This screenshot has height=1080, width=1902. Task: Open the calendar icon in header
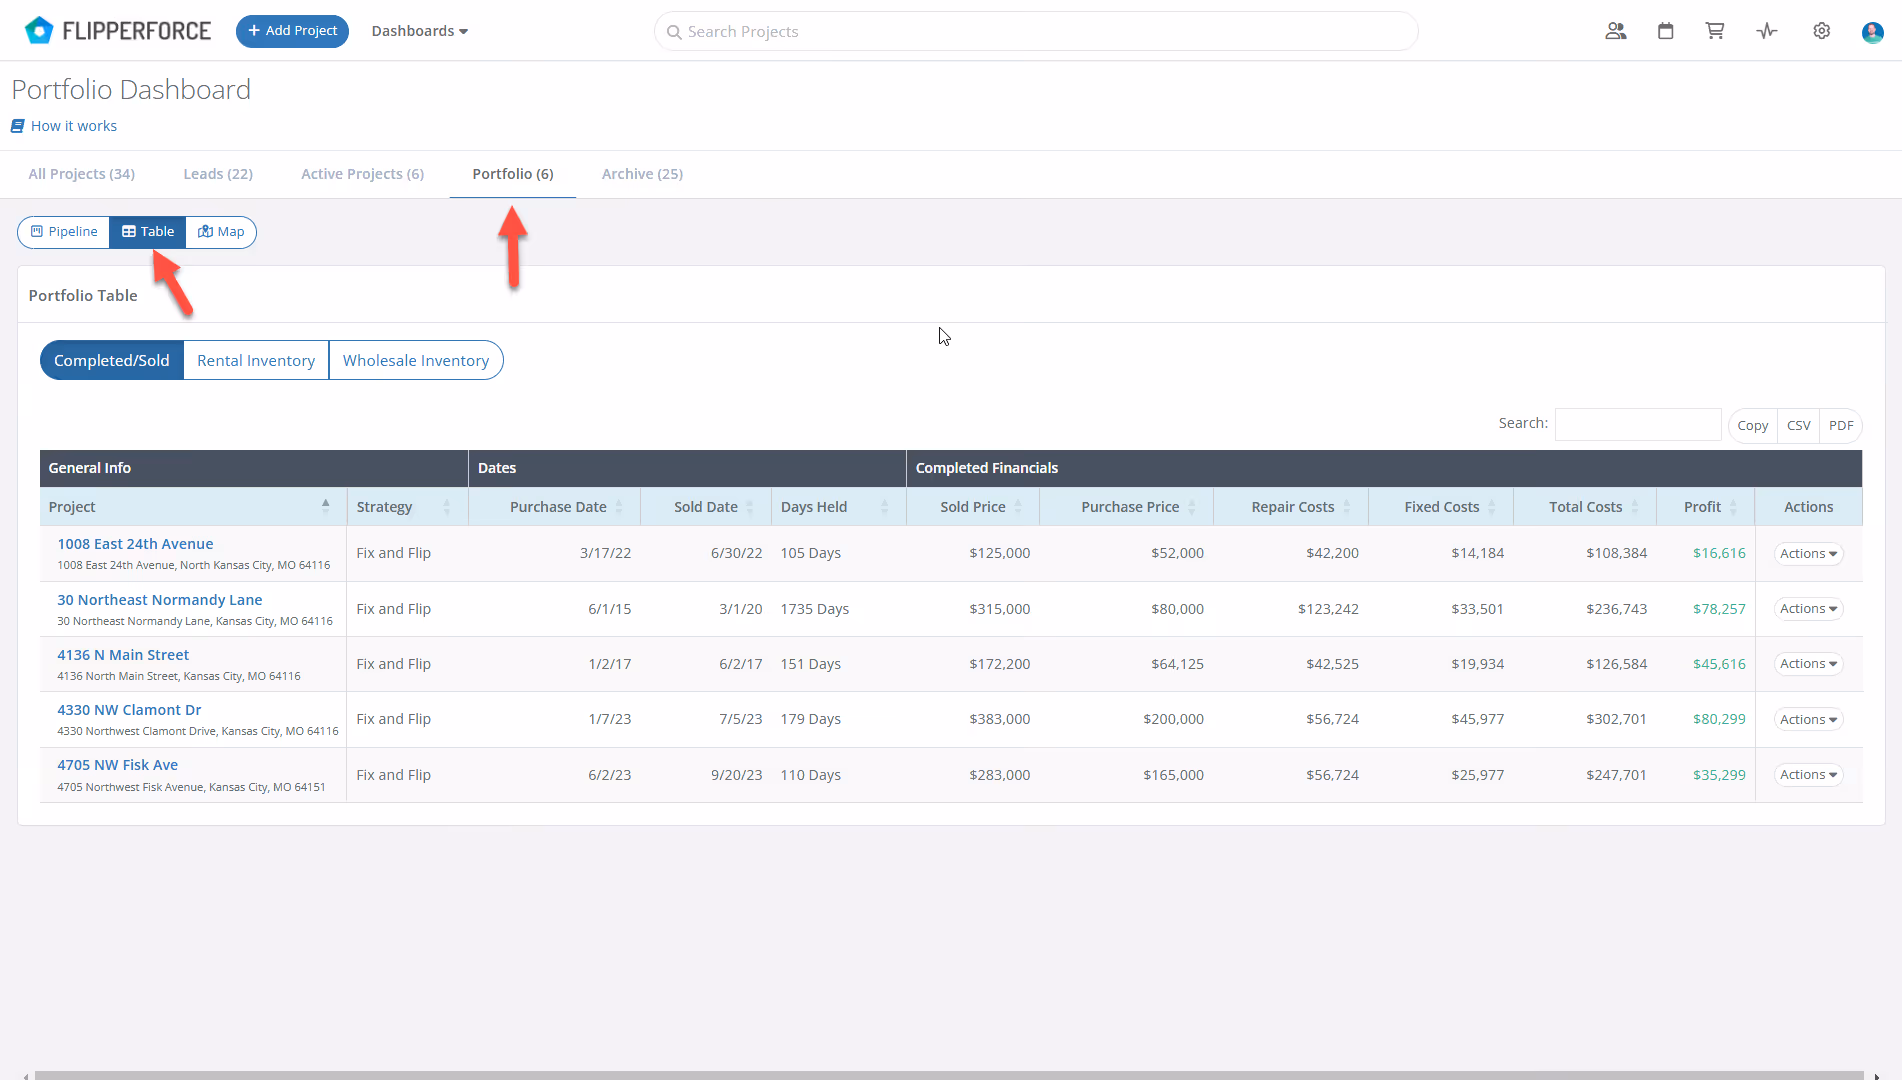pyautogui.click(x=1666, y=31)
